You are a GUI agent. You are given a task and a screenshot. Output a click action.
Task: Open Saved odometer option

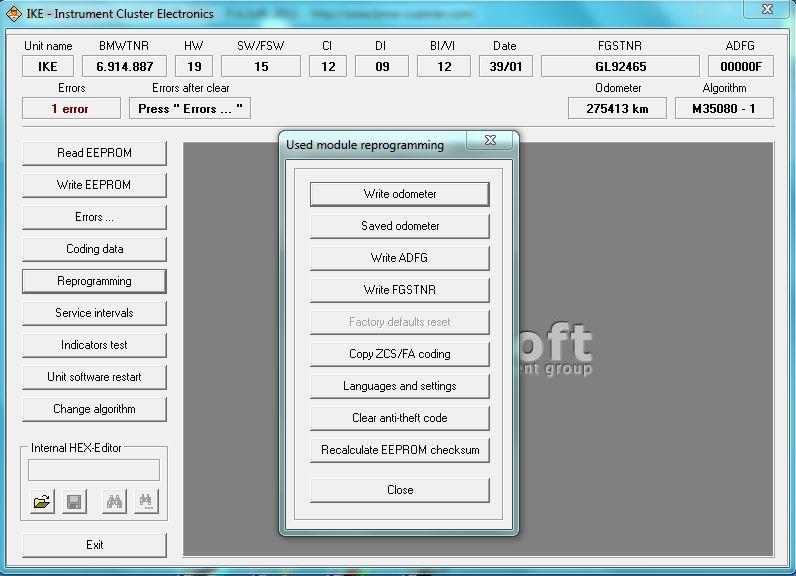point(400,226)
